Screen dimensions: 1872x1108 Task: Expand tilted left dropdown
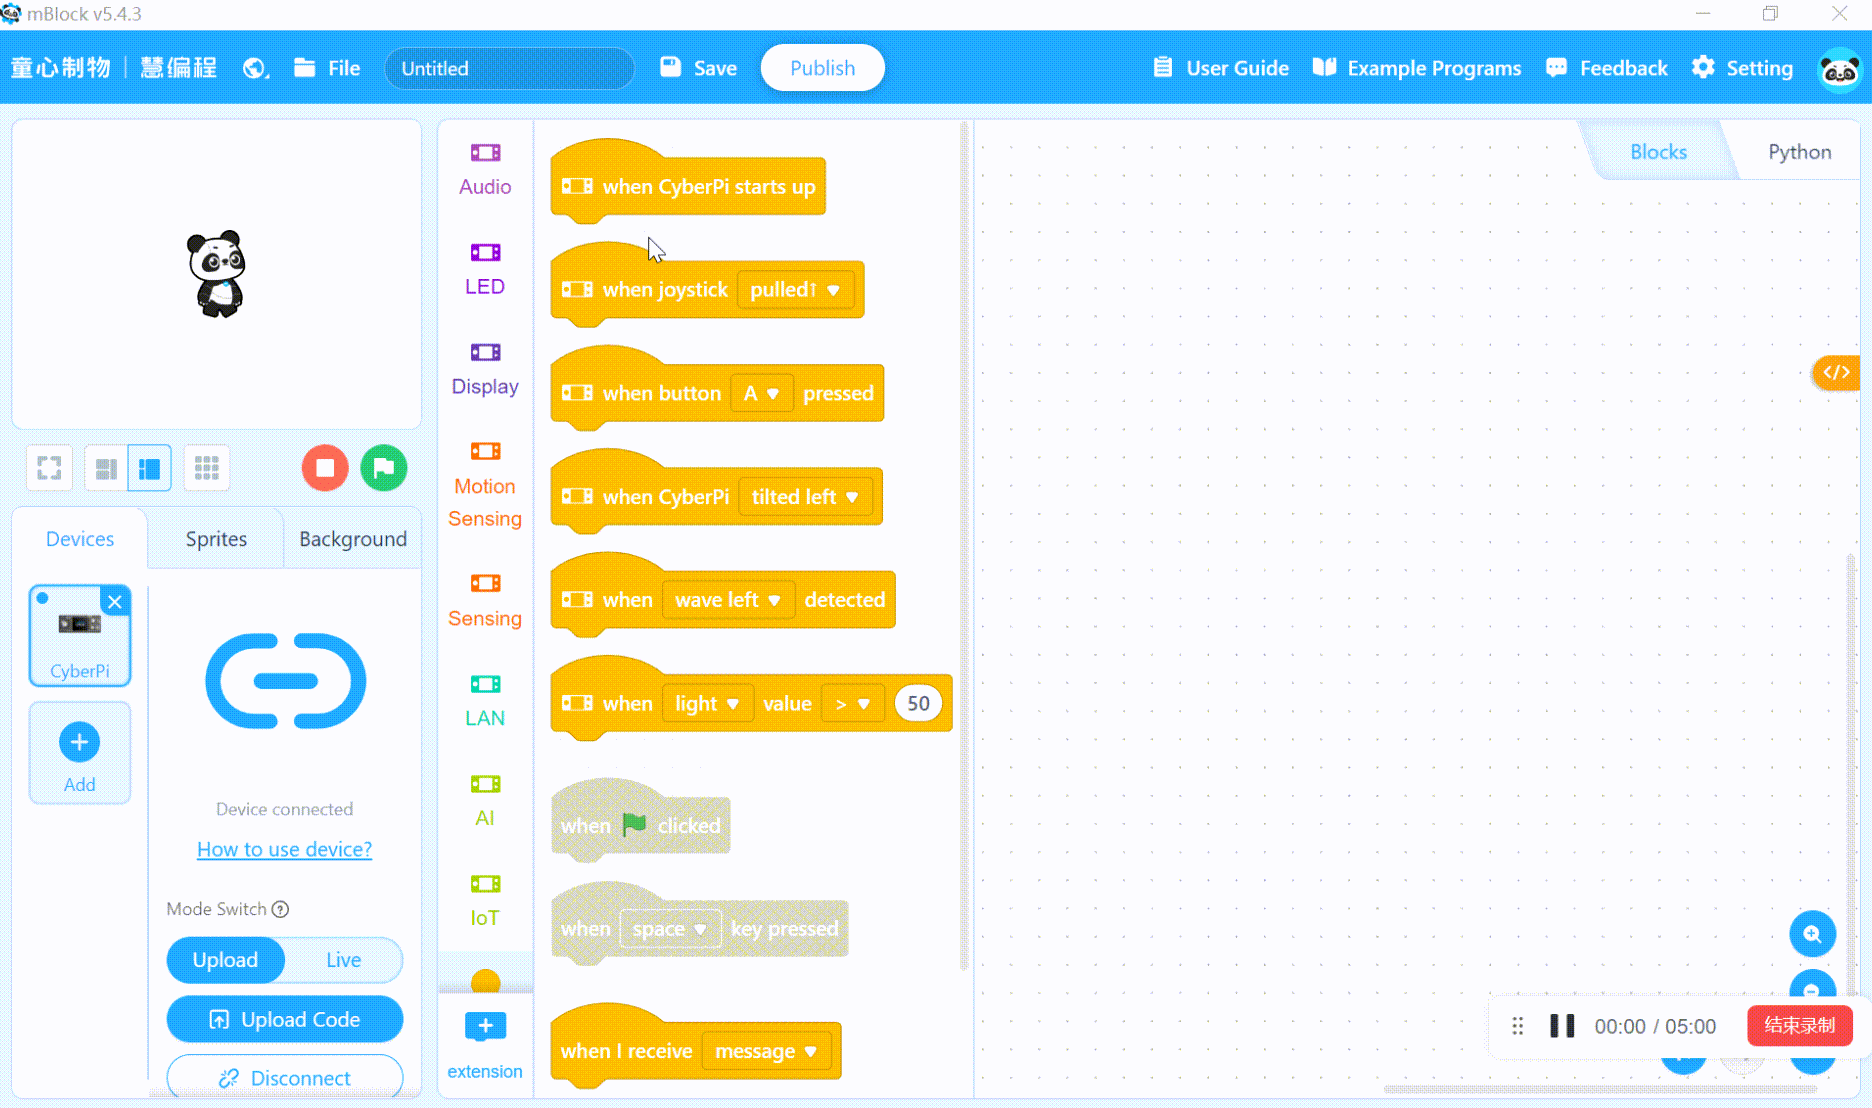pos(805,497)
